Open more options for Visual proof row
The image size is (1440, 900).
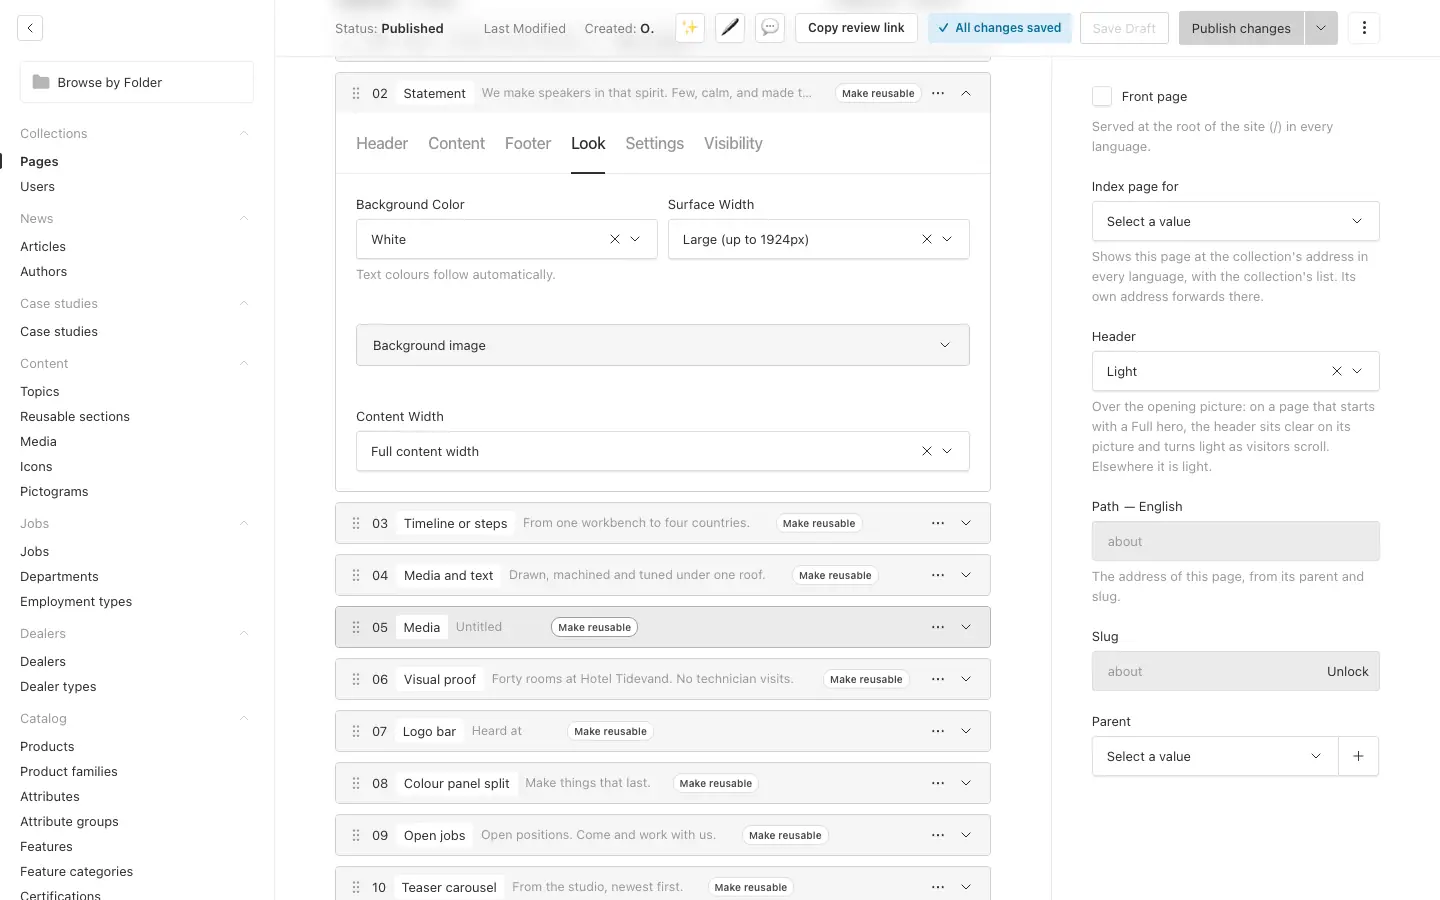(x=938, y=679)
